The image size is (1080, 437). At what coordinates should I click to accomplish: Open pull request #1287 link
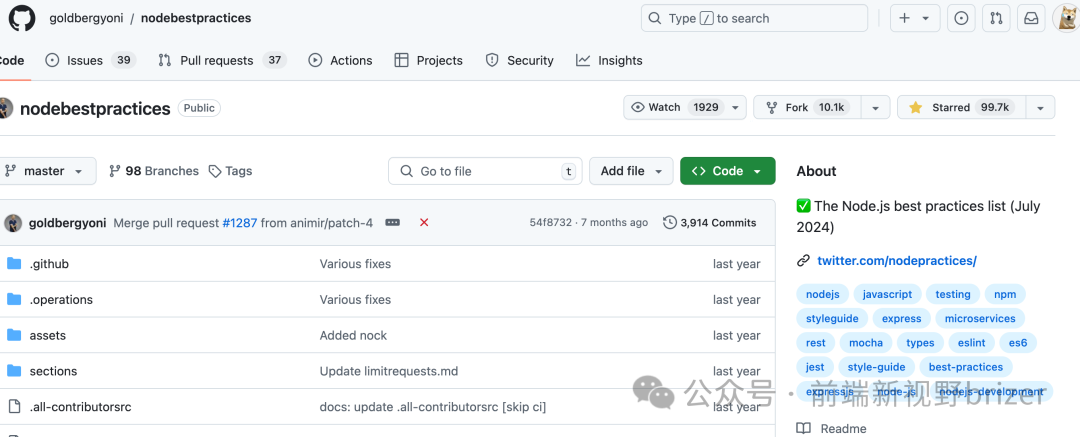(238, 223)
